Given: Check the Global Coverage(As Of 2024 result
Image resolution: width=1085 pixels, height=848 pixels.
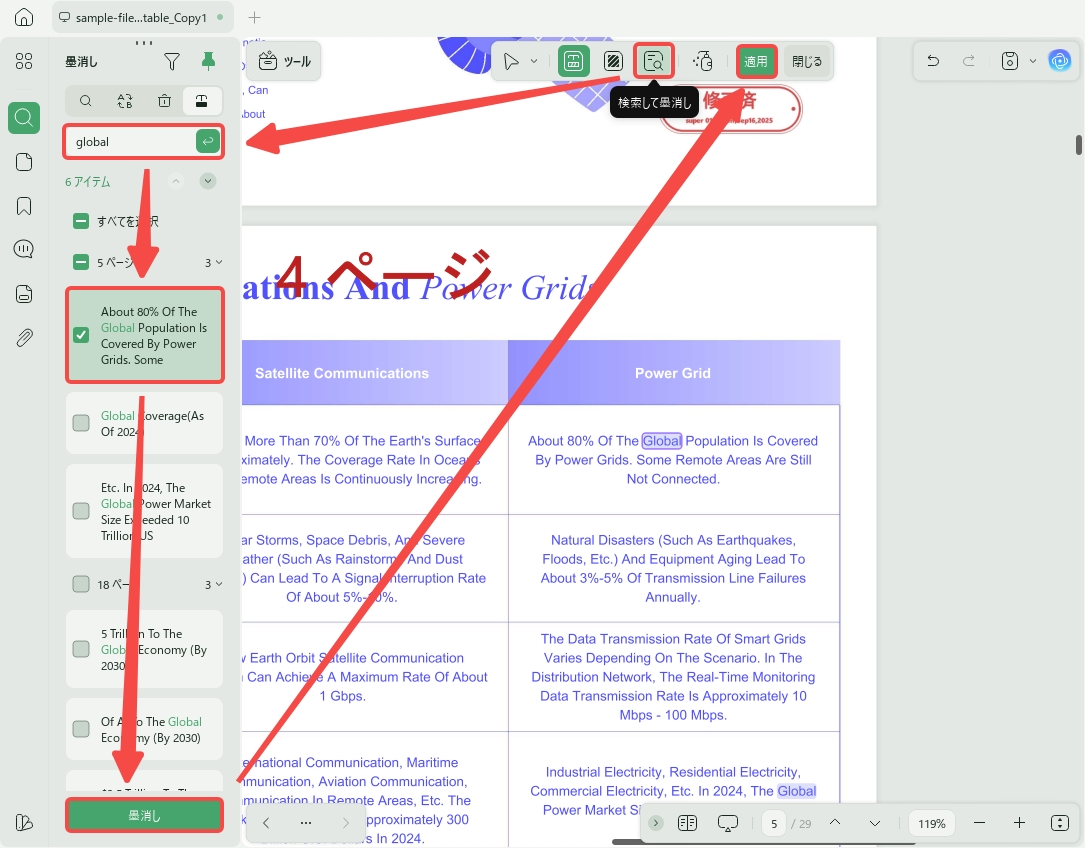Looking at the screenshot, I should coord(81,423).
